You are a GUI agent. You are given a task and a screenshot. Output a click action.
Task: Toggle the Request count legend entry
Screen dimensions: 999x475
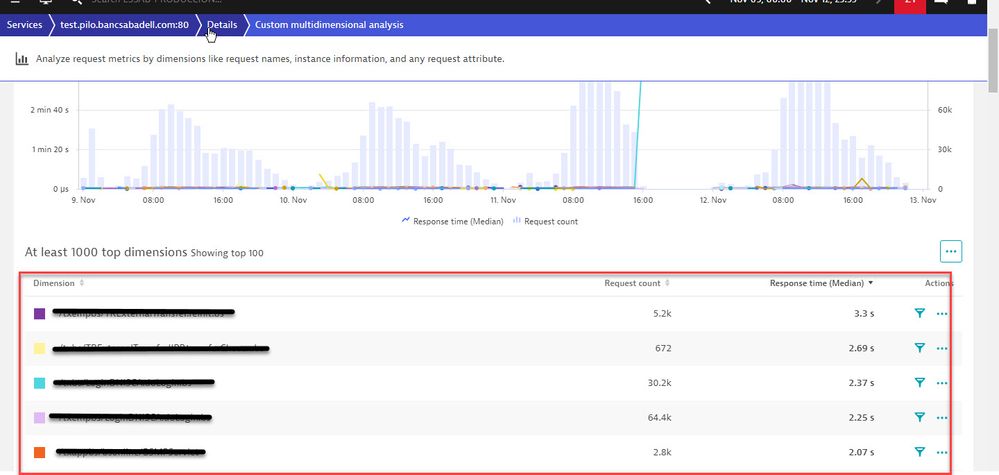(545, 222)
